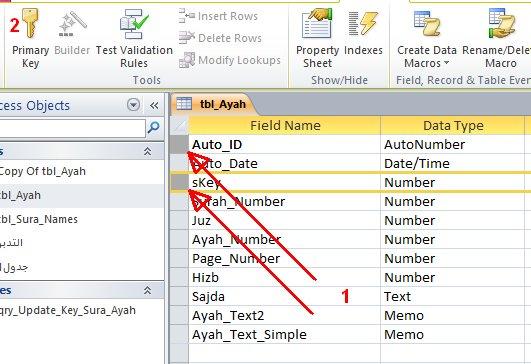531x364 pixels.
Task: Open the navigation pane category dropdown arrow
Action: click(133, 105)
